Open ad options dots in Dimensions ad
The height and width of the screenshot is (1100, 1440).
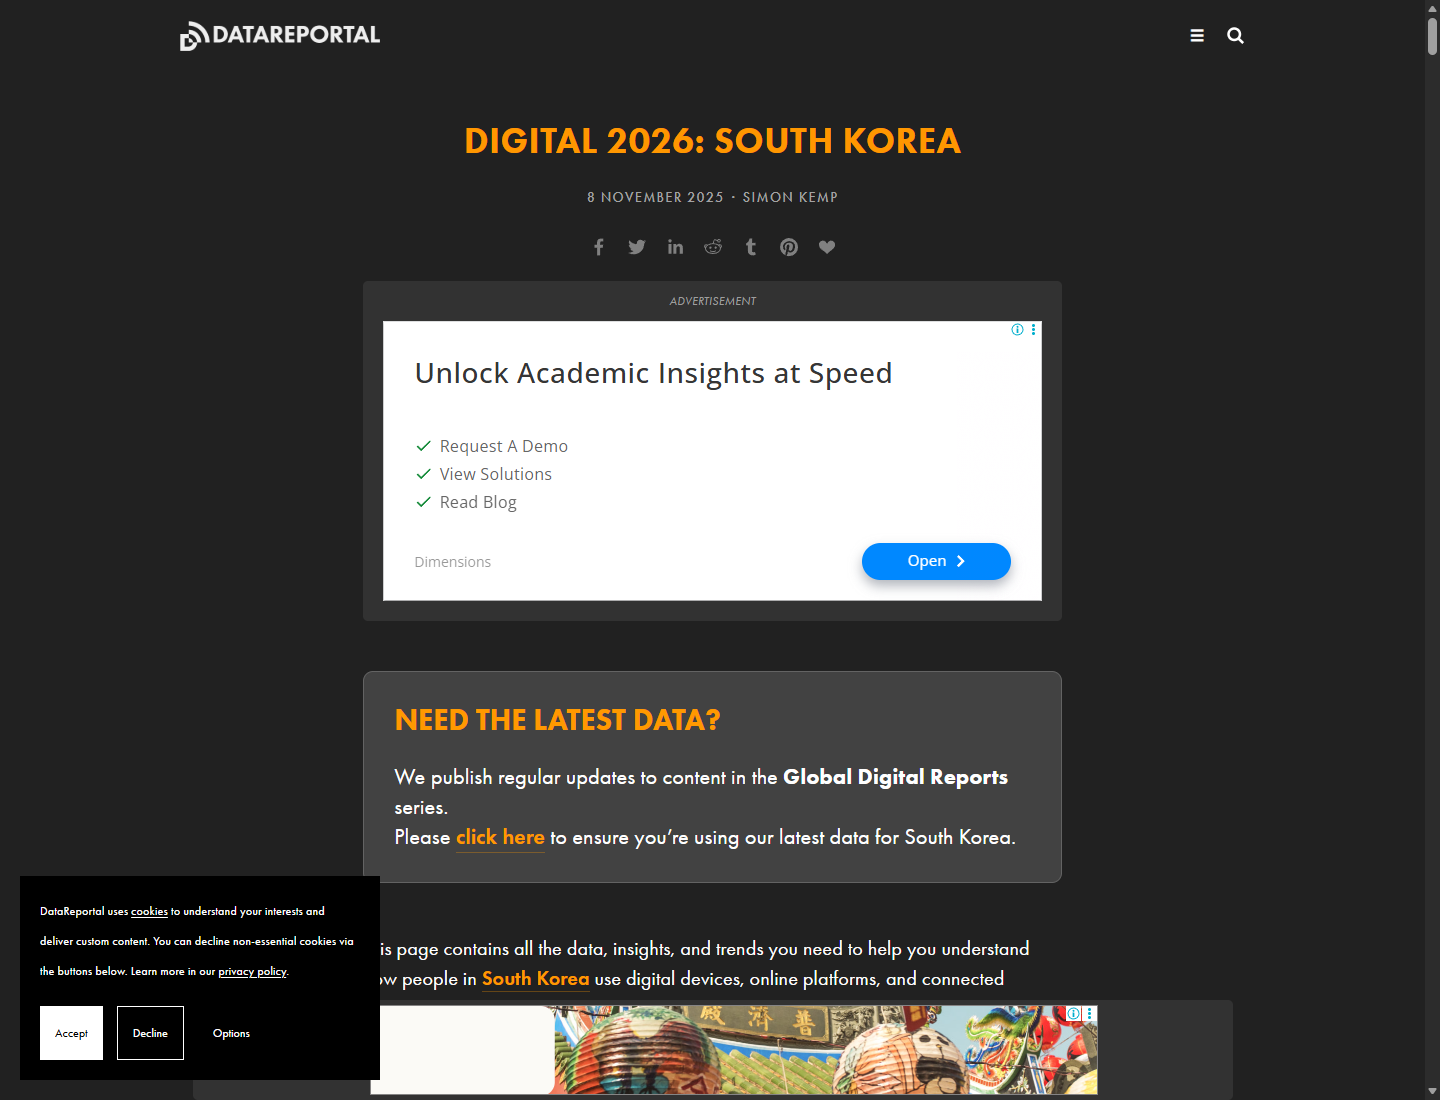pyautogui.click(x=1034, y=330)
